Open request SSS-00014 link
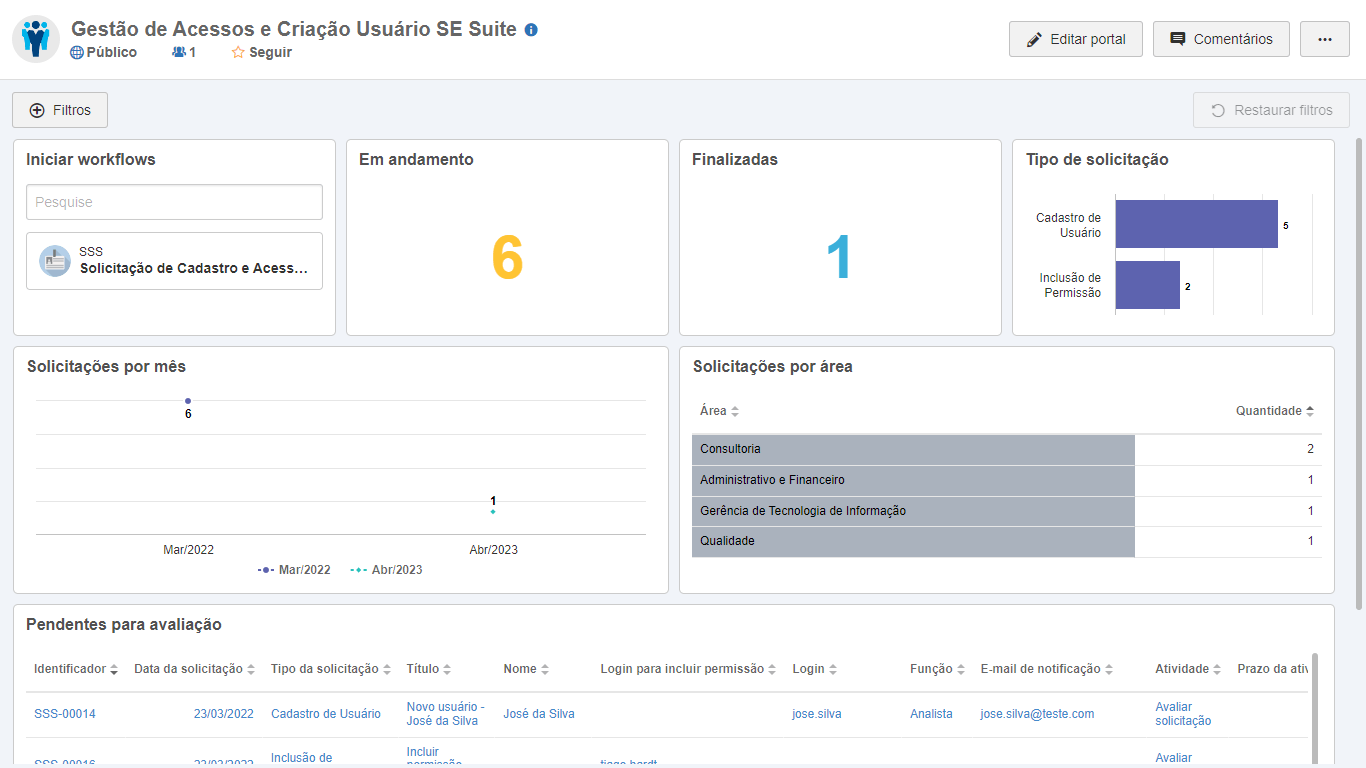Viewport: 1366px width, 768px height. (x=65, y=714)
